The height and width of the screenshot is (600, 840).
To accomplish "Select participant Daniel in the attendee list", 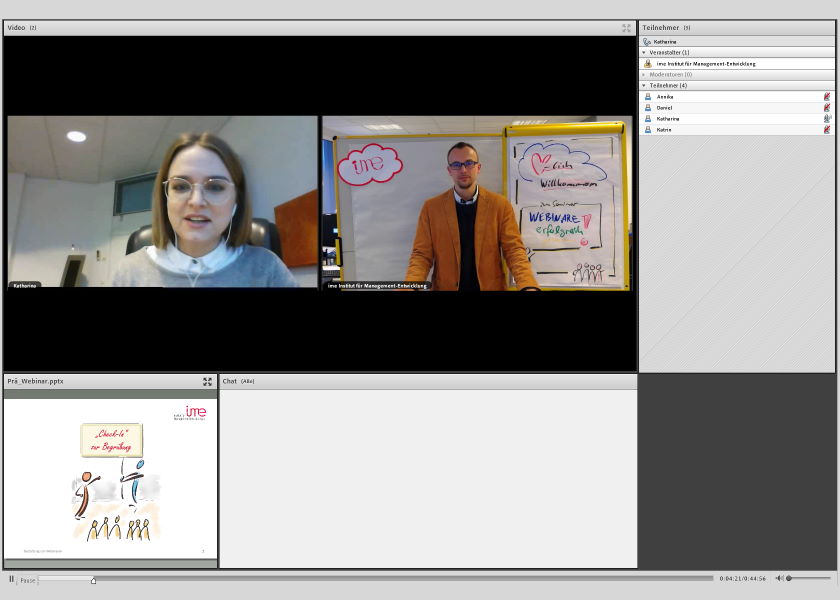I will 737,108.
